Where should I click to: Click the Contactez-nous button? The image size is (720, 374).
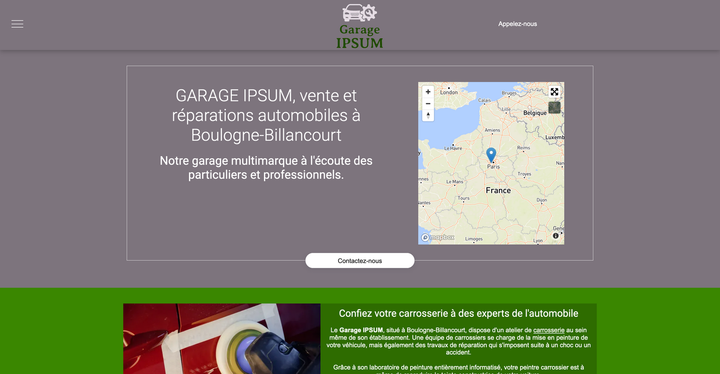360,261
